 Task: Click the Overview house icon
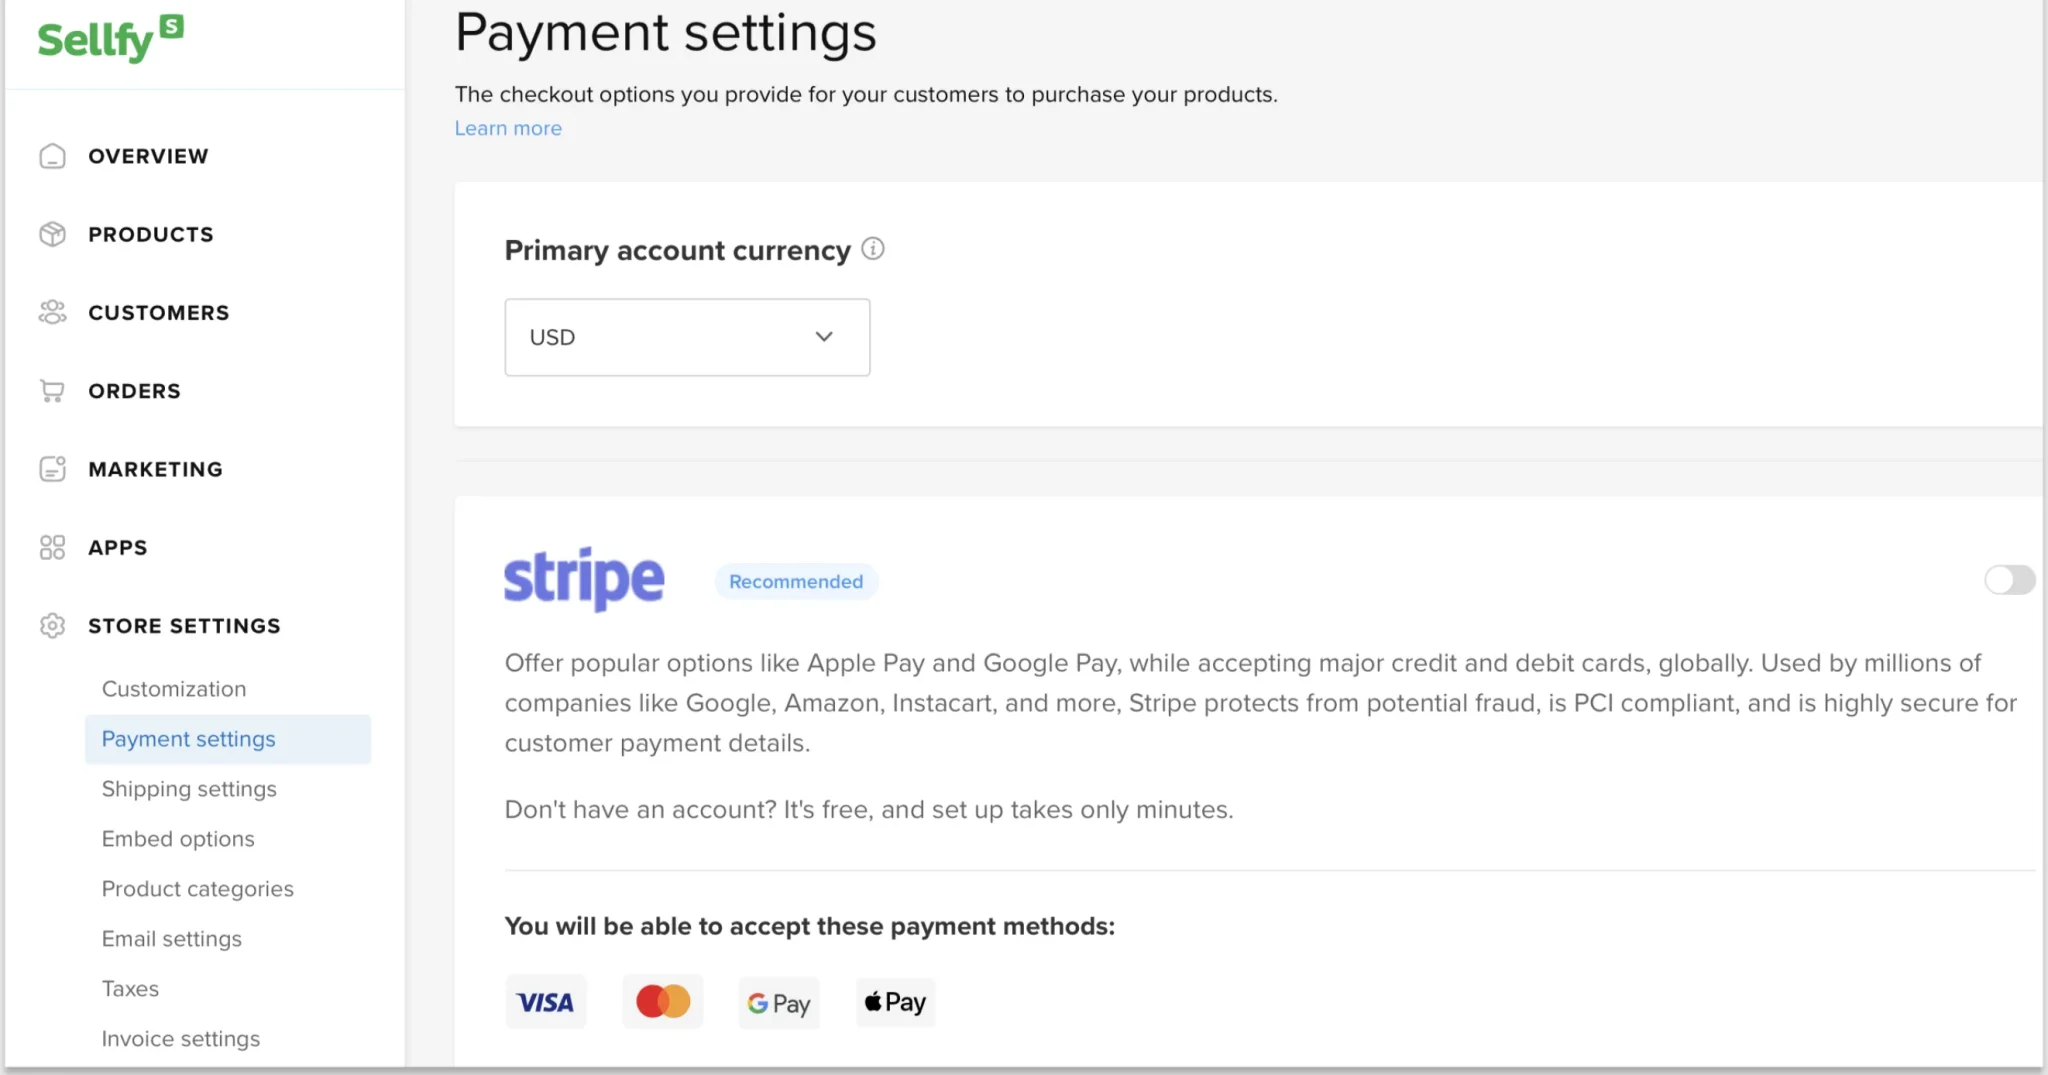(52, 156)
